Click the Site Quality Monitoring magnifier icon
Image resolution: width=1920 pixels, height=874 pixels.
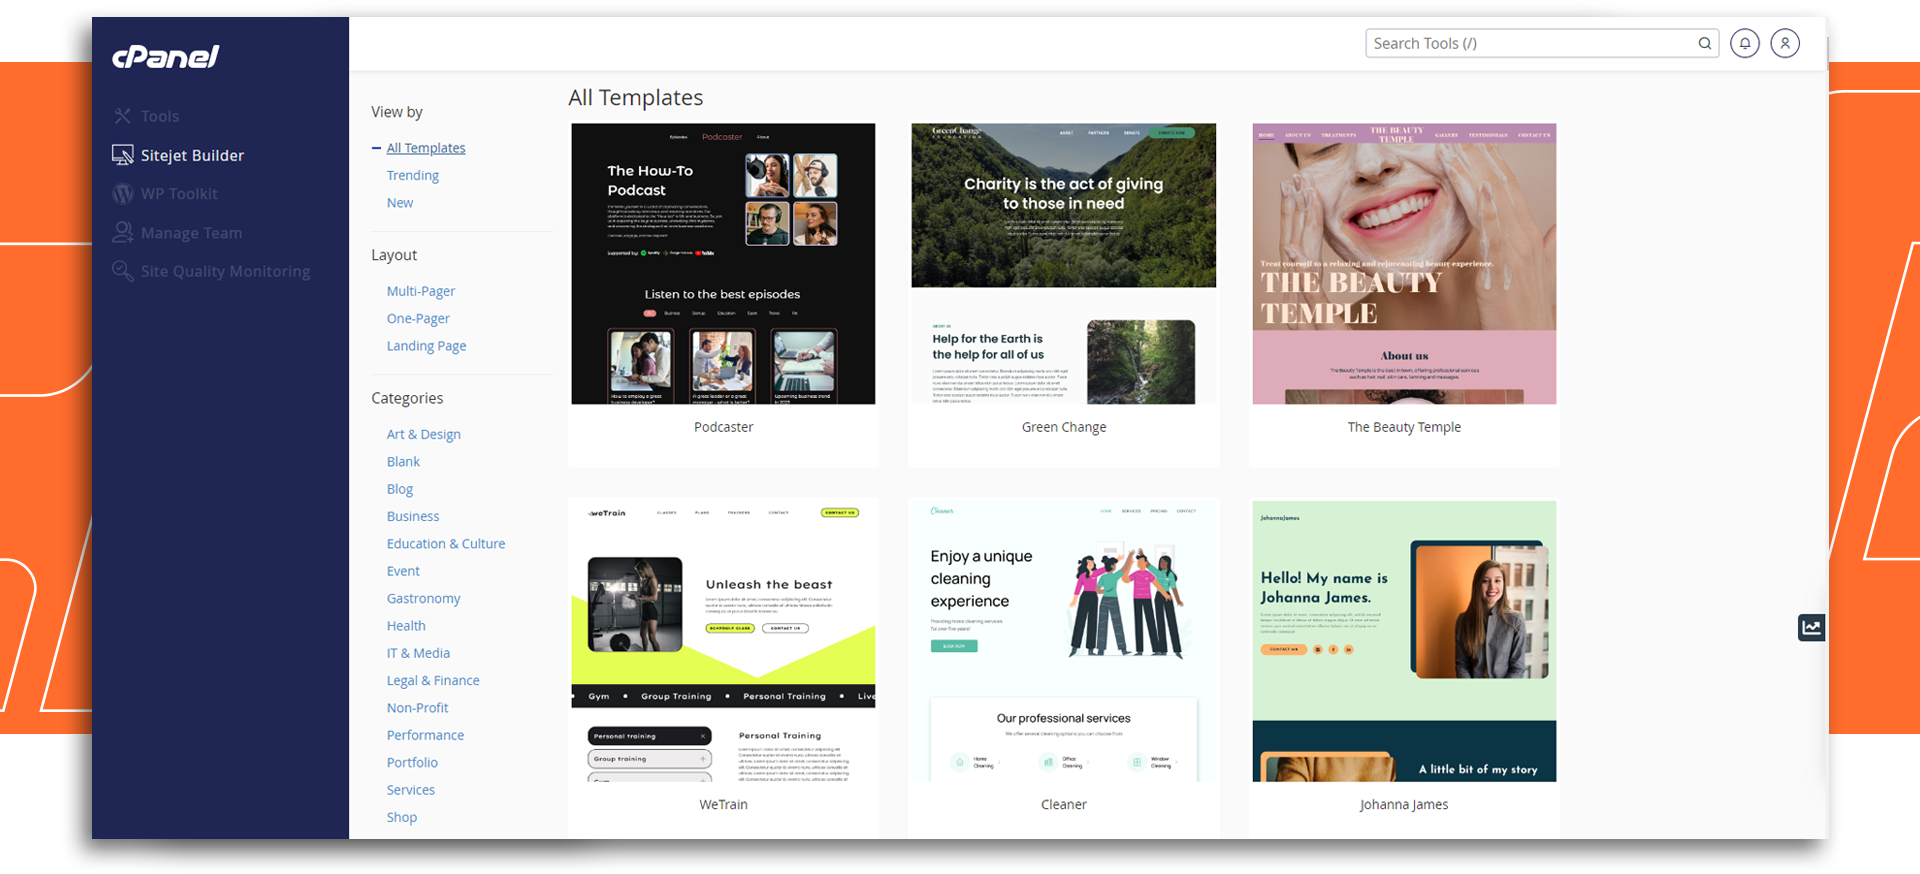pyautogui.click(x=123, y=271)
